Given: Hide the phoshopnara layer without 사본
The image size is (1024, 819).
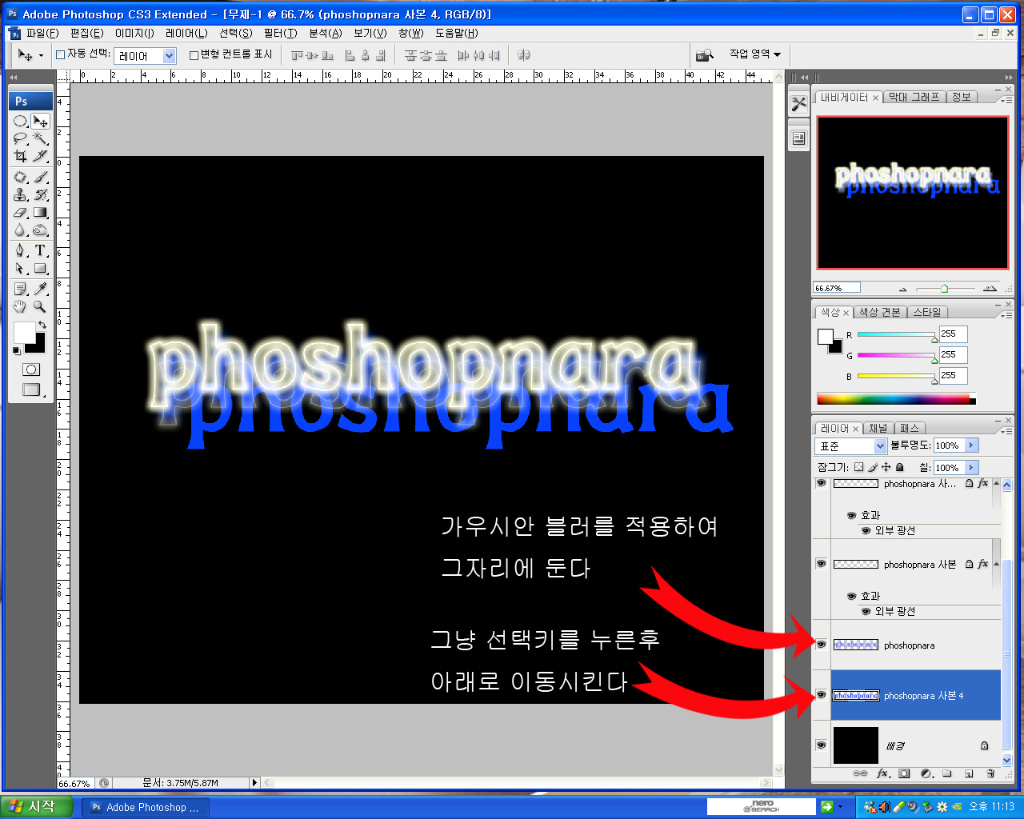Looking at the screenshot, I should (x=821, y=645).
